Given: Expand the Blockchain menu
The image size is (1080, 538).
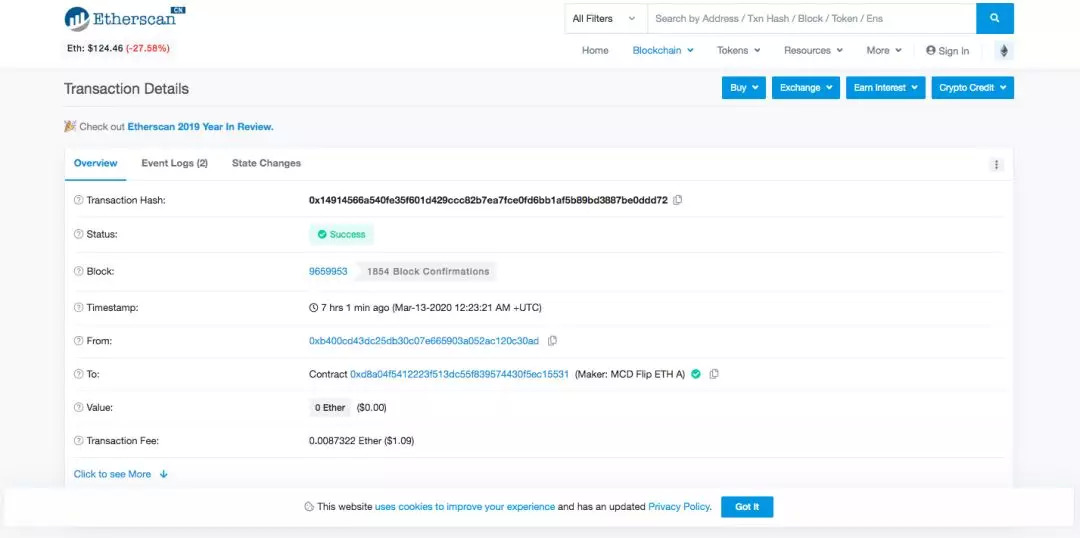Looking at the screenshot, I should click(x=663, y=50).
